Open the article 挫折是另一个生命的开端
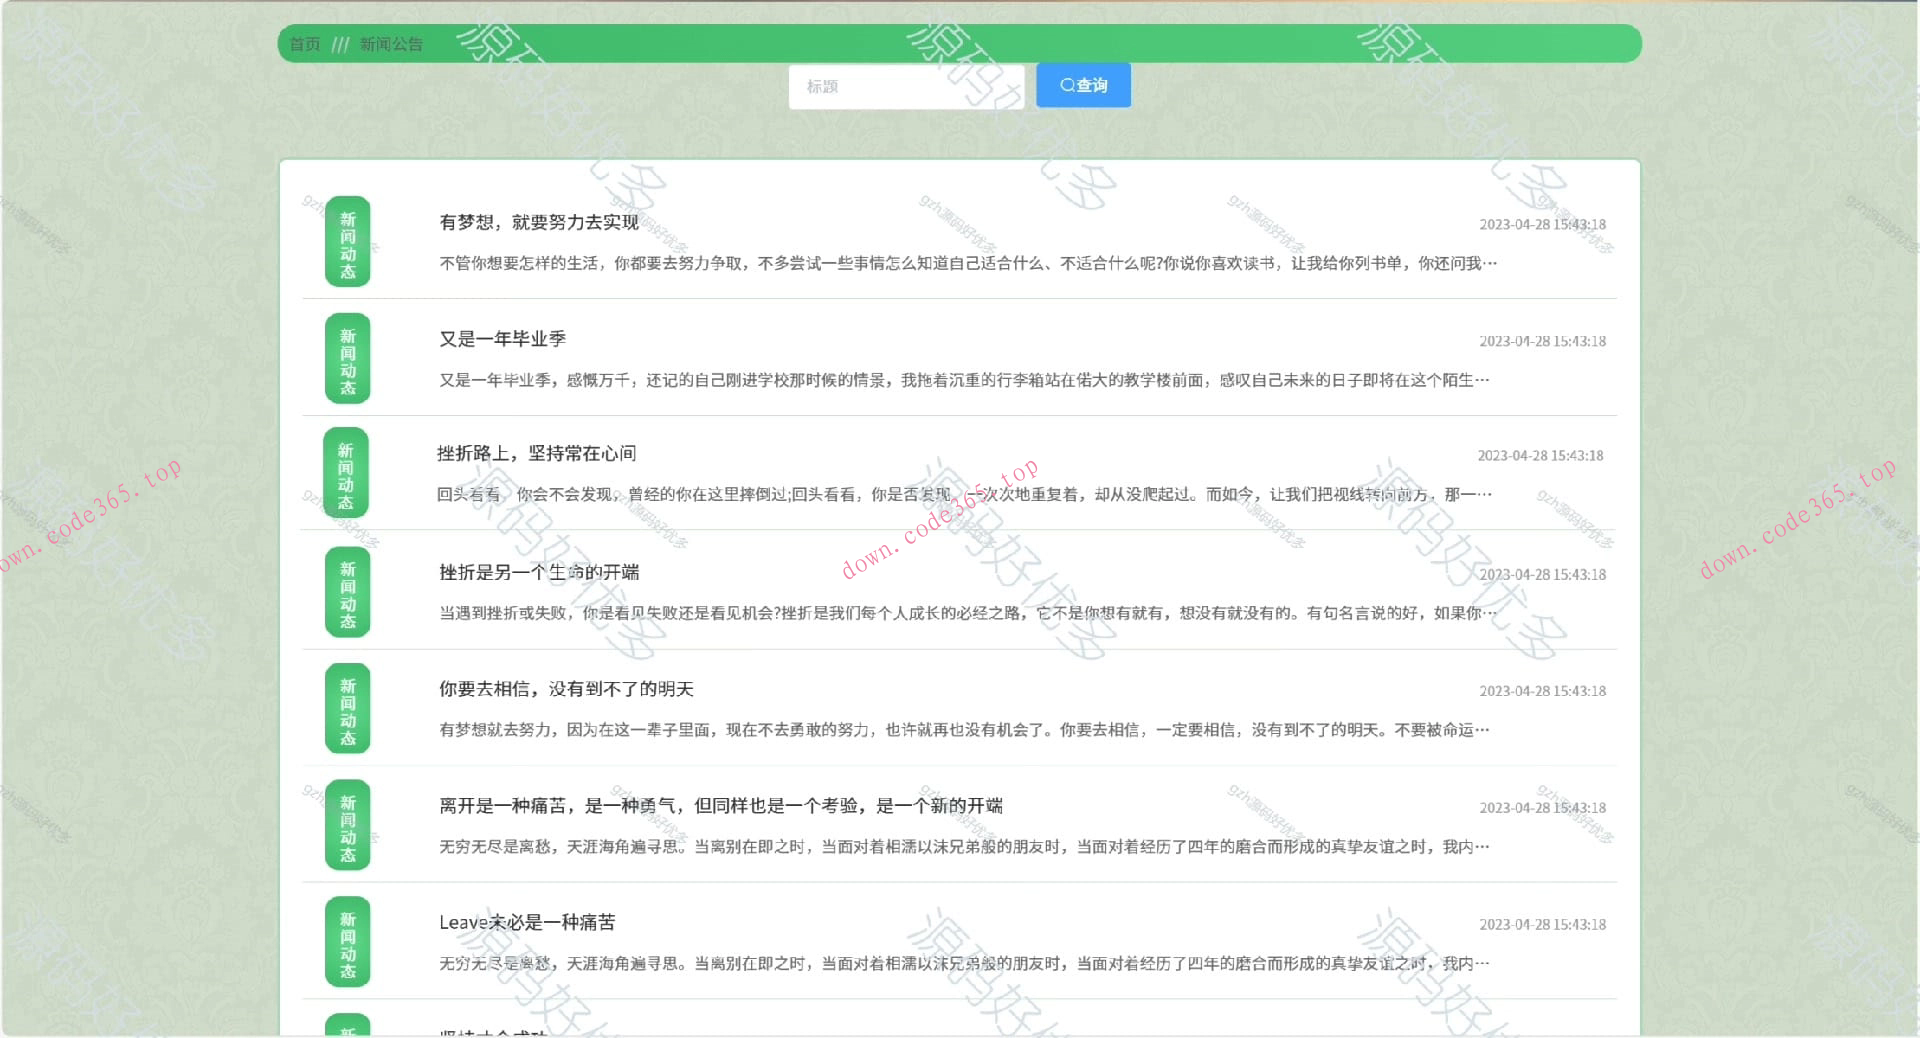This screenshot has height=1038, width=1920. click(x=540, y=572)
